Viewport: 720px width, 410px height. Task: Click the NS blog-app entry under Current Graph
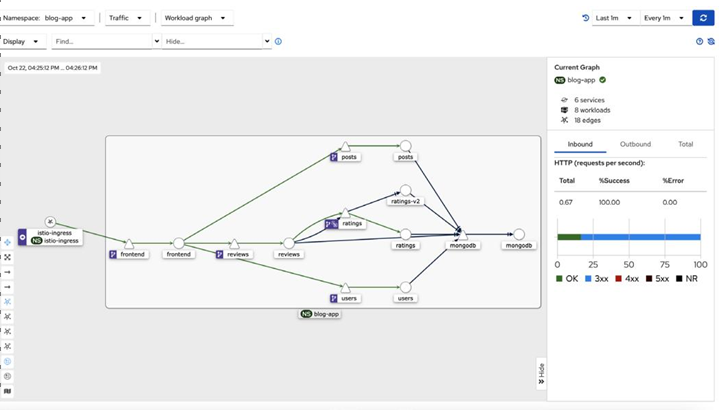[575, 80]
